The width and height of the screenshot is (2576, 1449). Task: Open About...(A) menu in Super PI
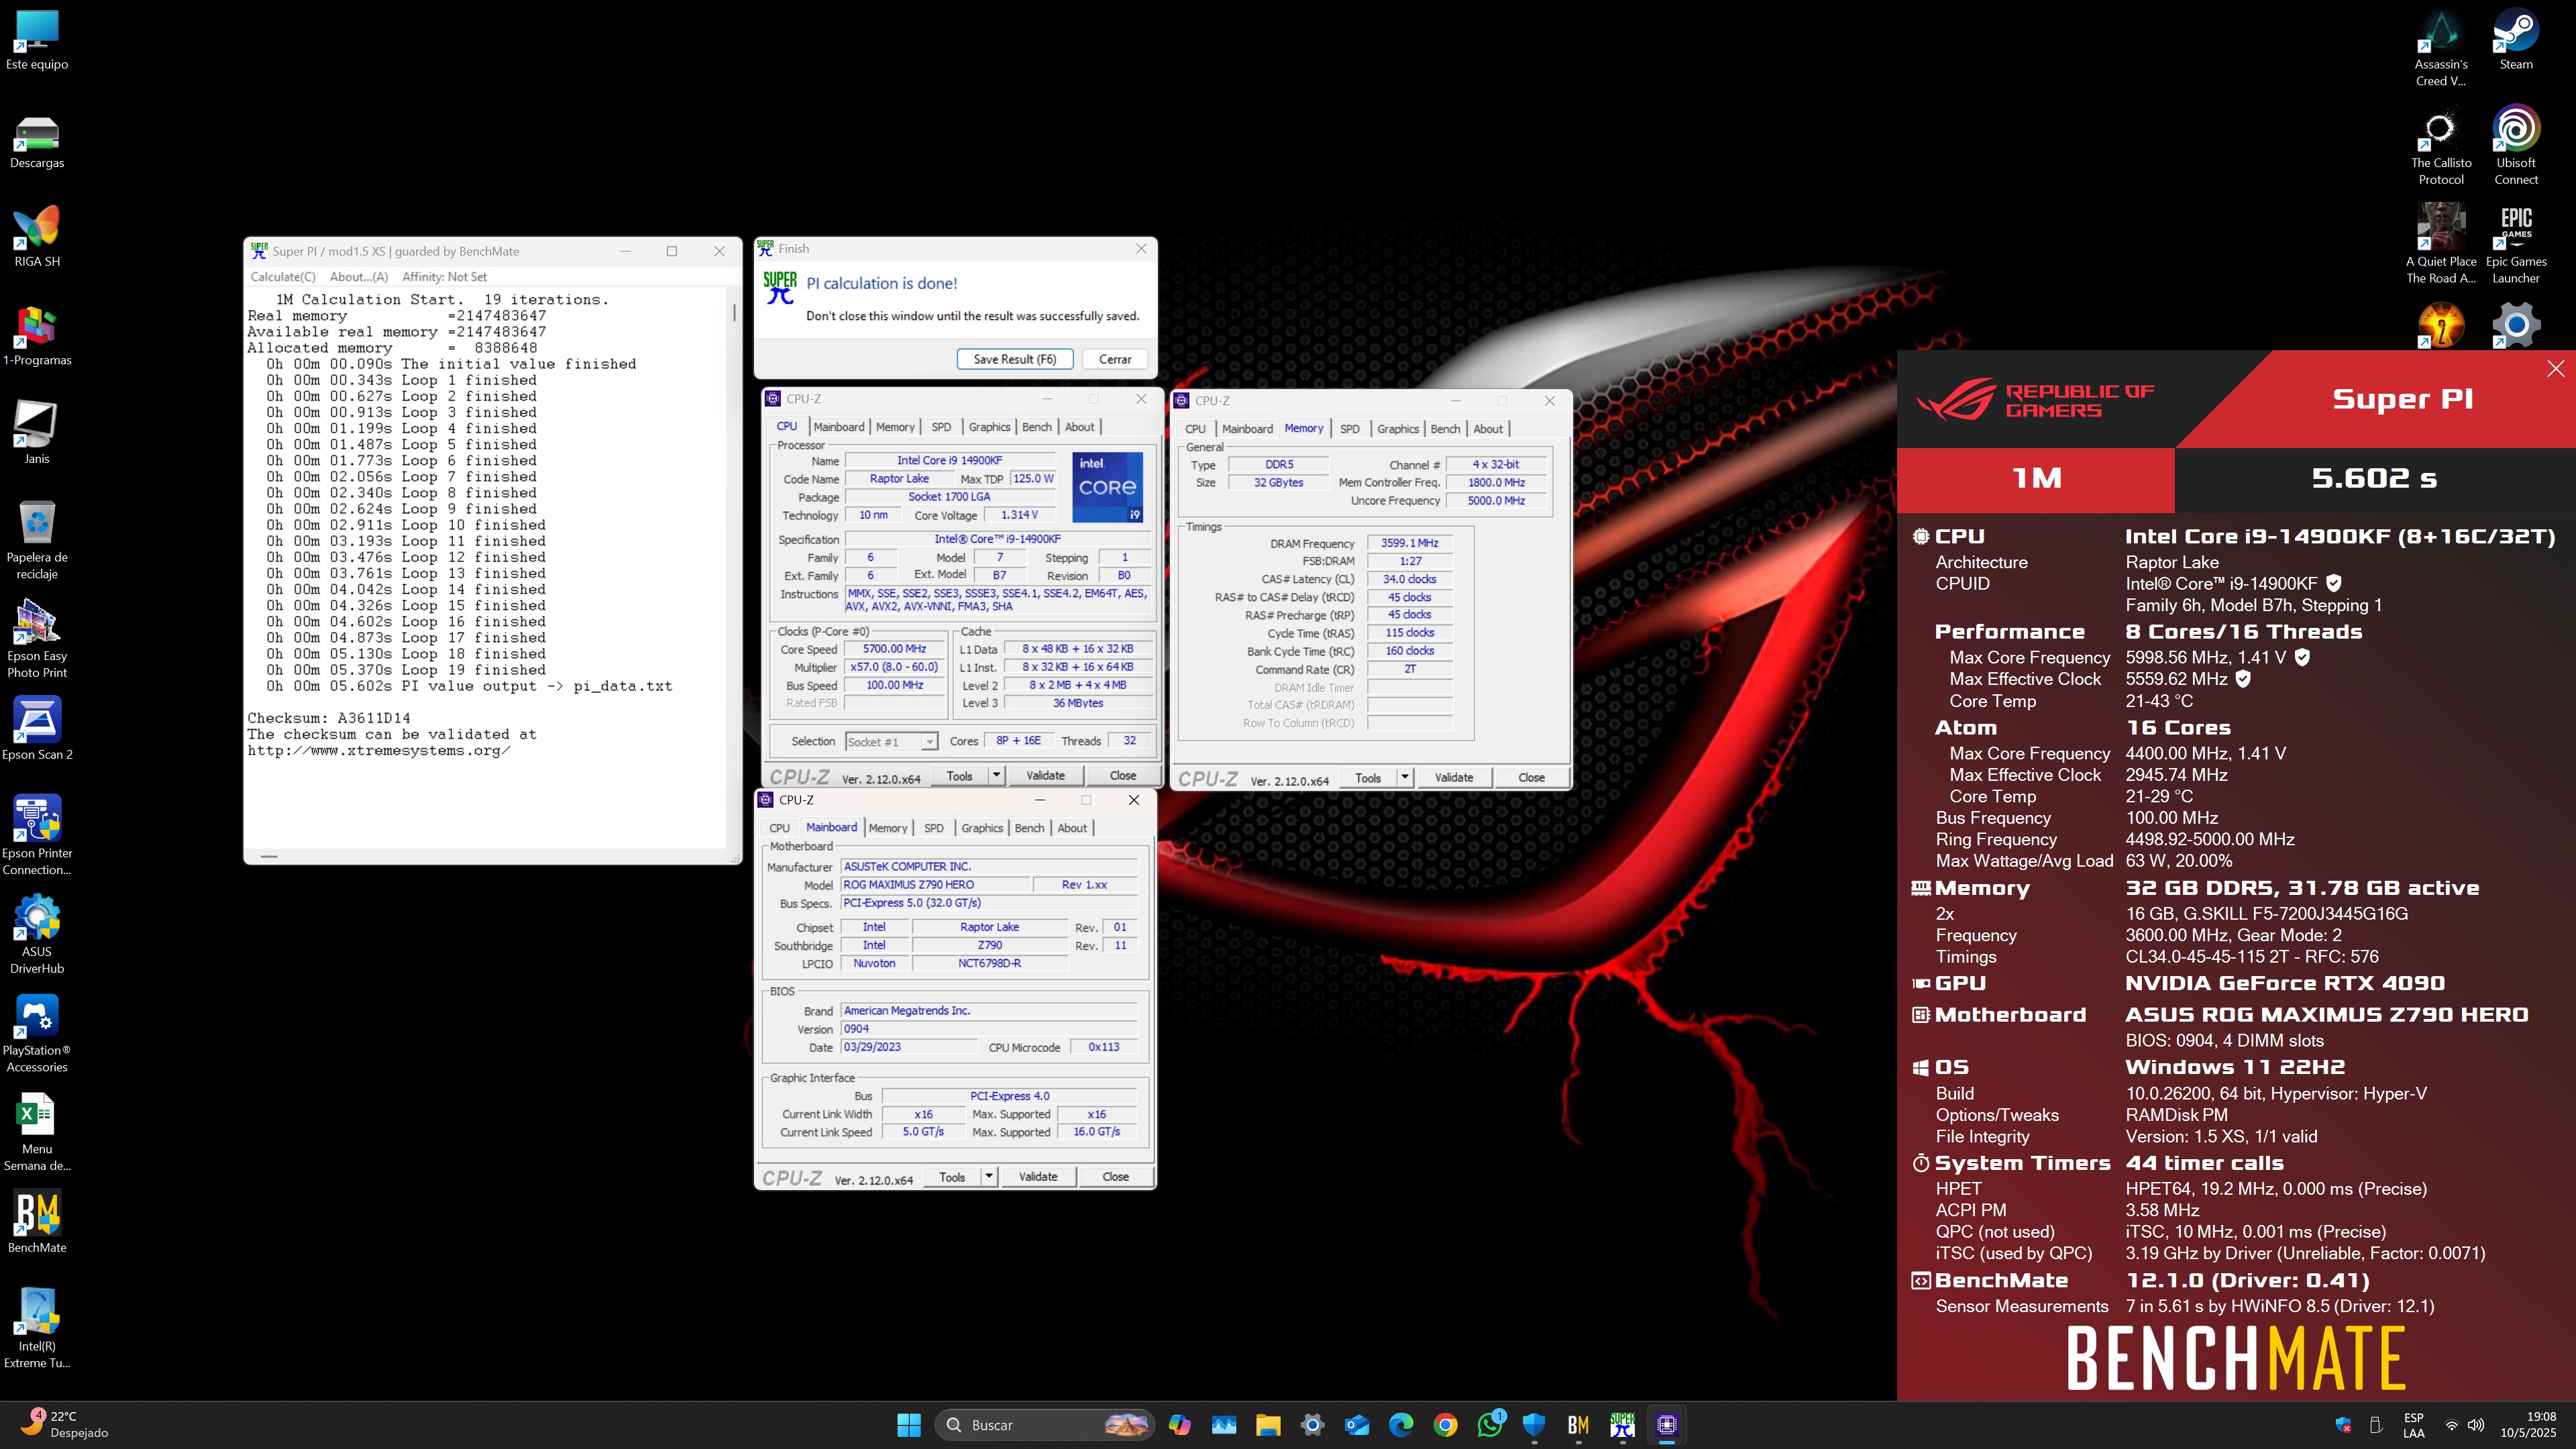coord(358,277)
